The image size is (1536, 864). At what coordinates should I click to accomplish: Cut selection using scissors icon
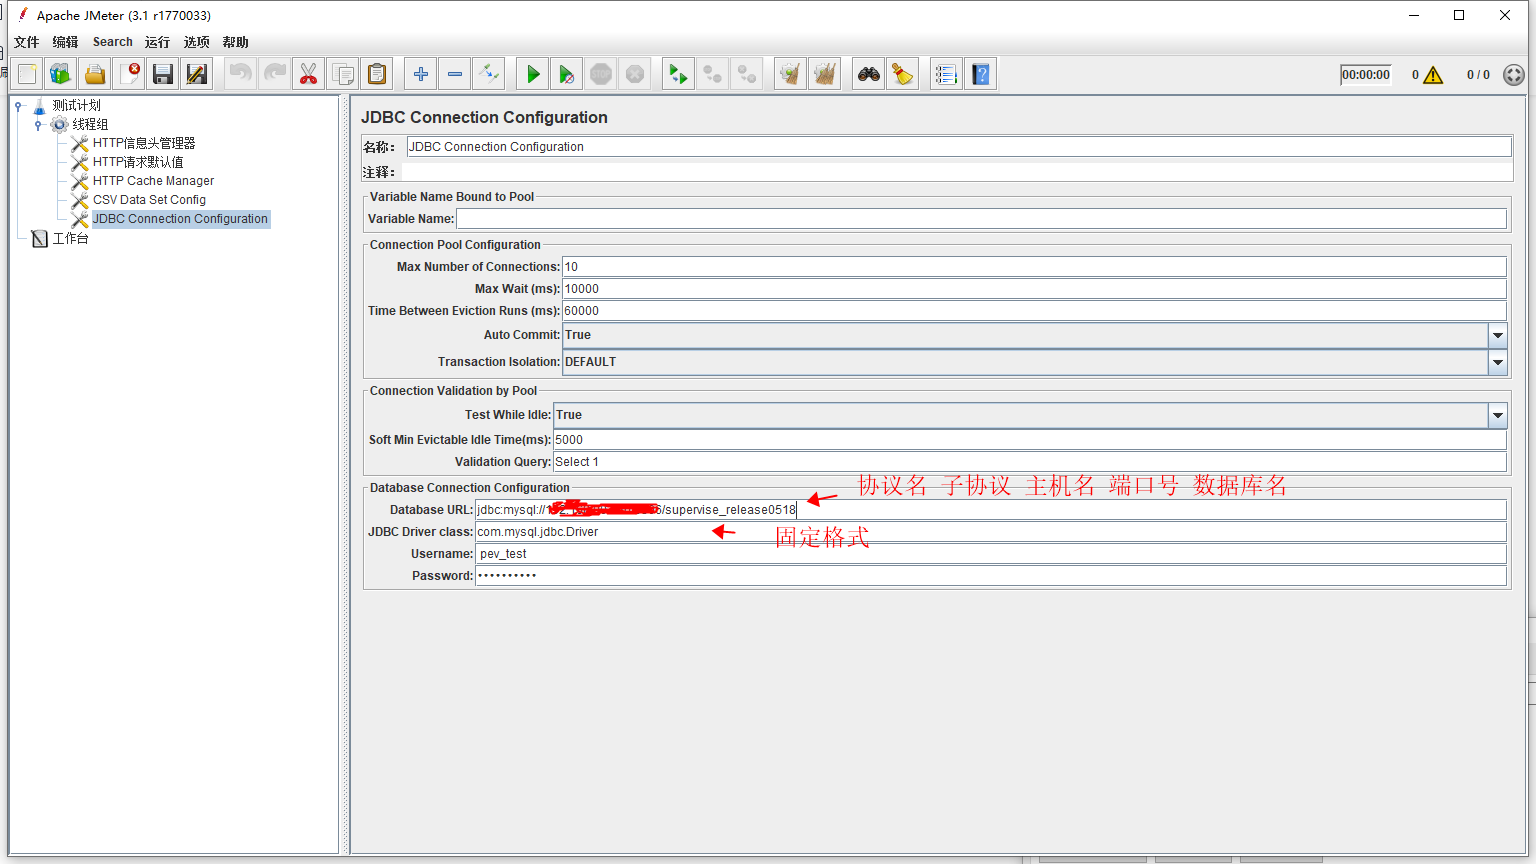(x=308, y=74)
